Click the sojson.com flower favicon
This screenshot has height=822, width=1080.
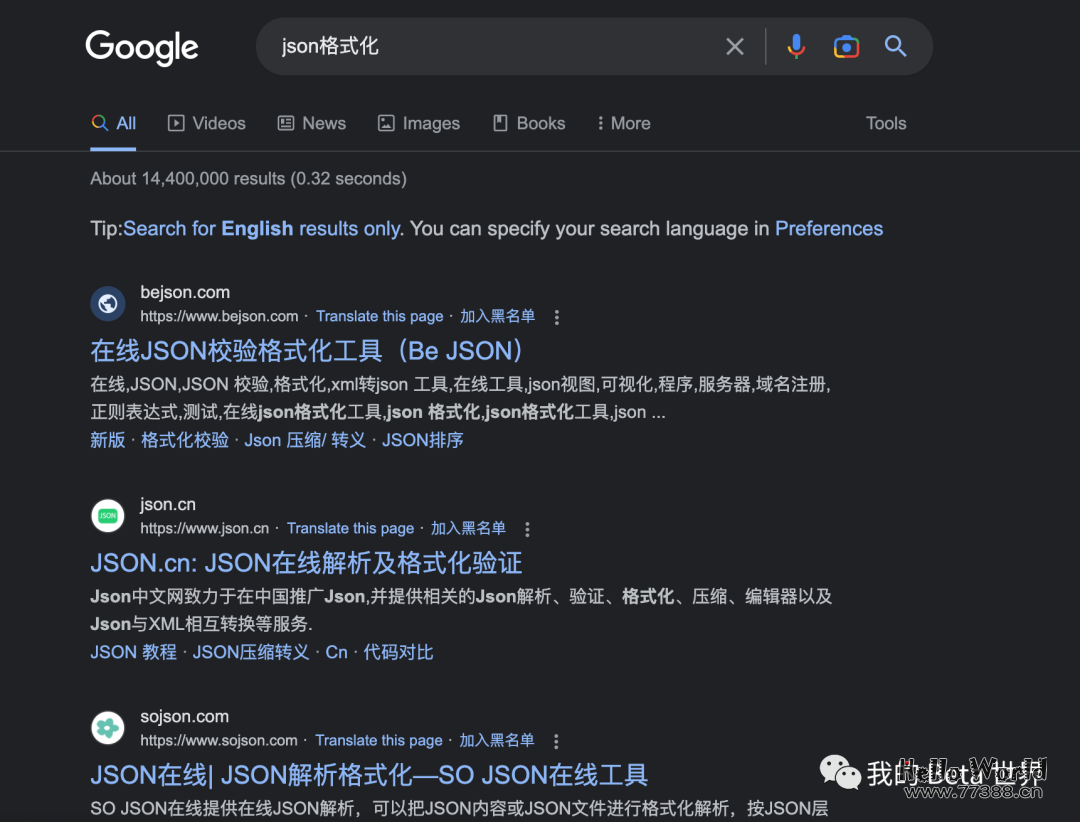pos(108,728)
